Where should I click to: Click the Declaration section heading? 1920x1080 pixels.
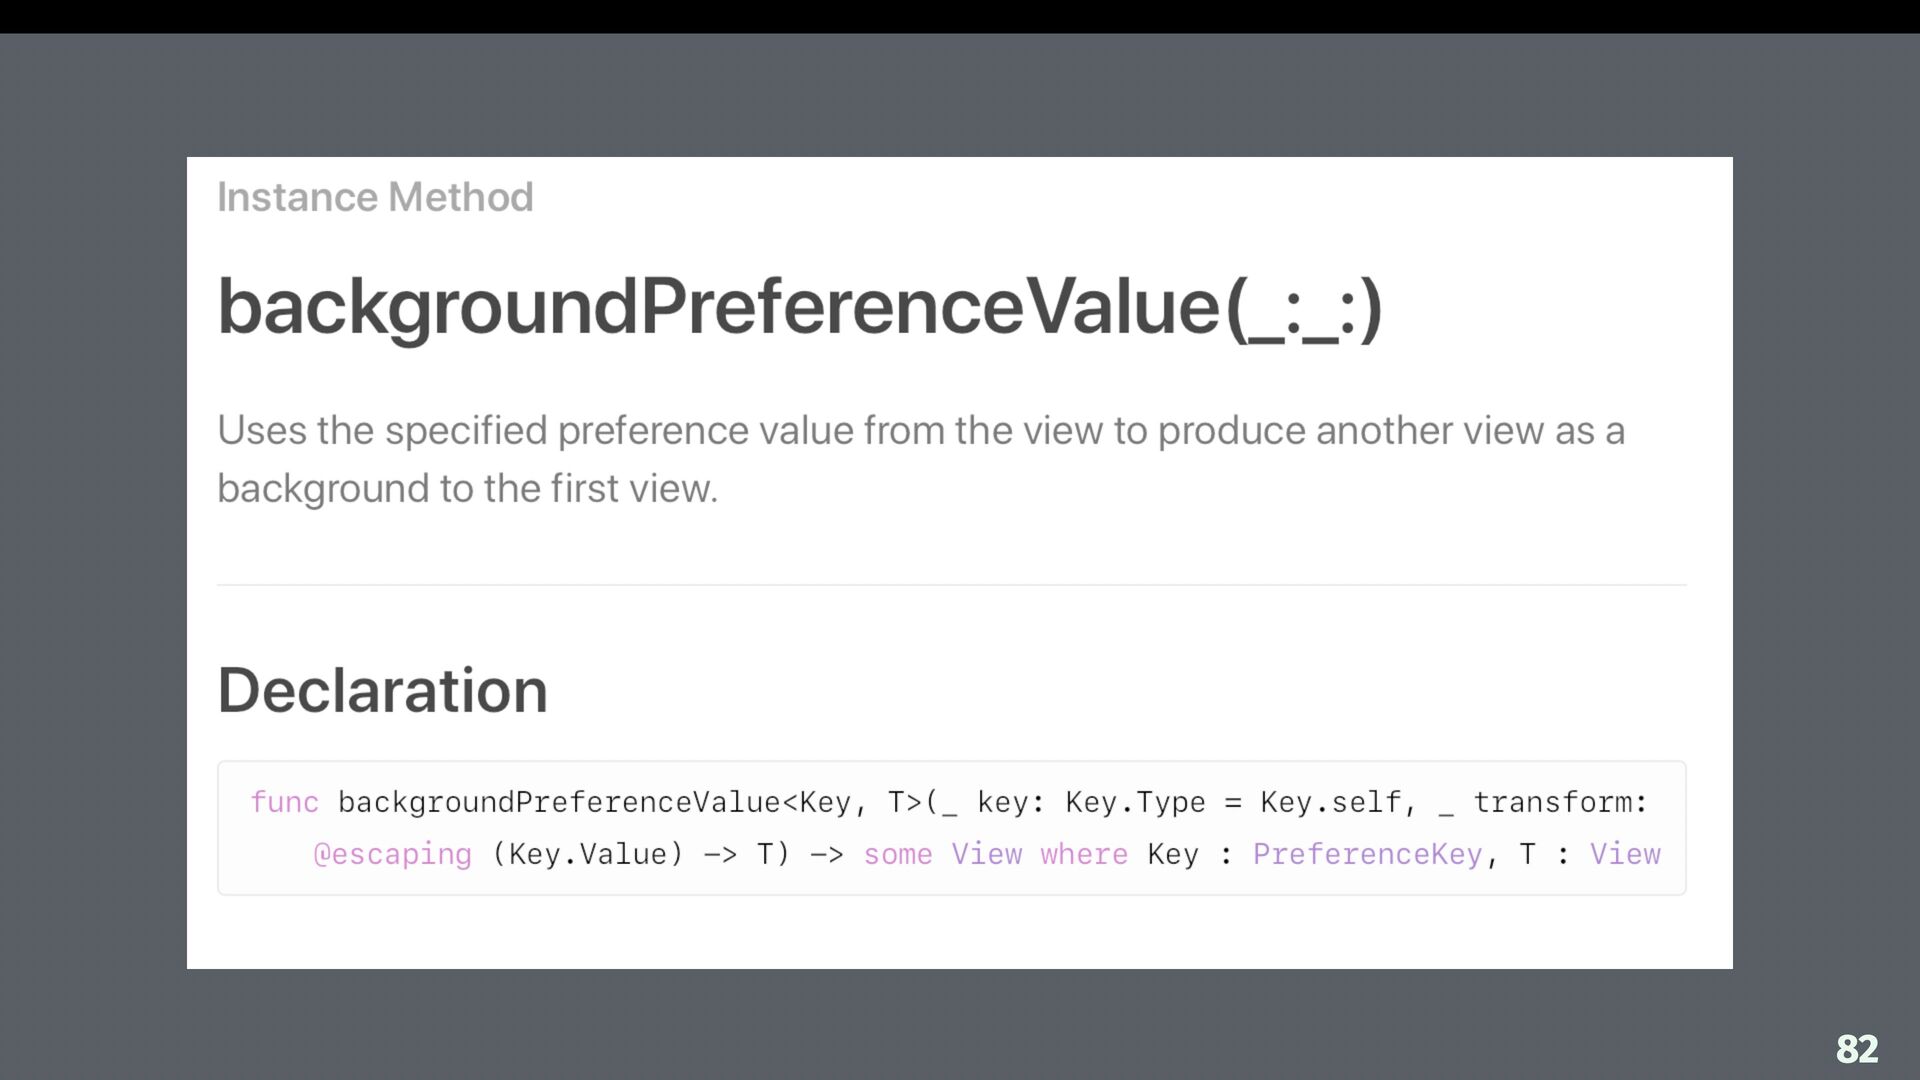[382, 690]
